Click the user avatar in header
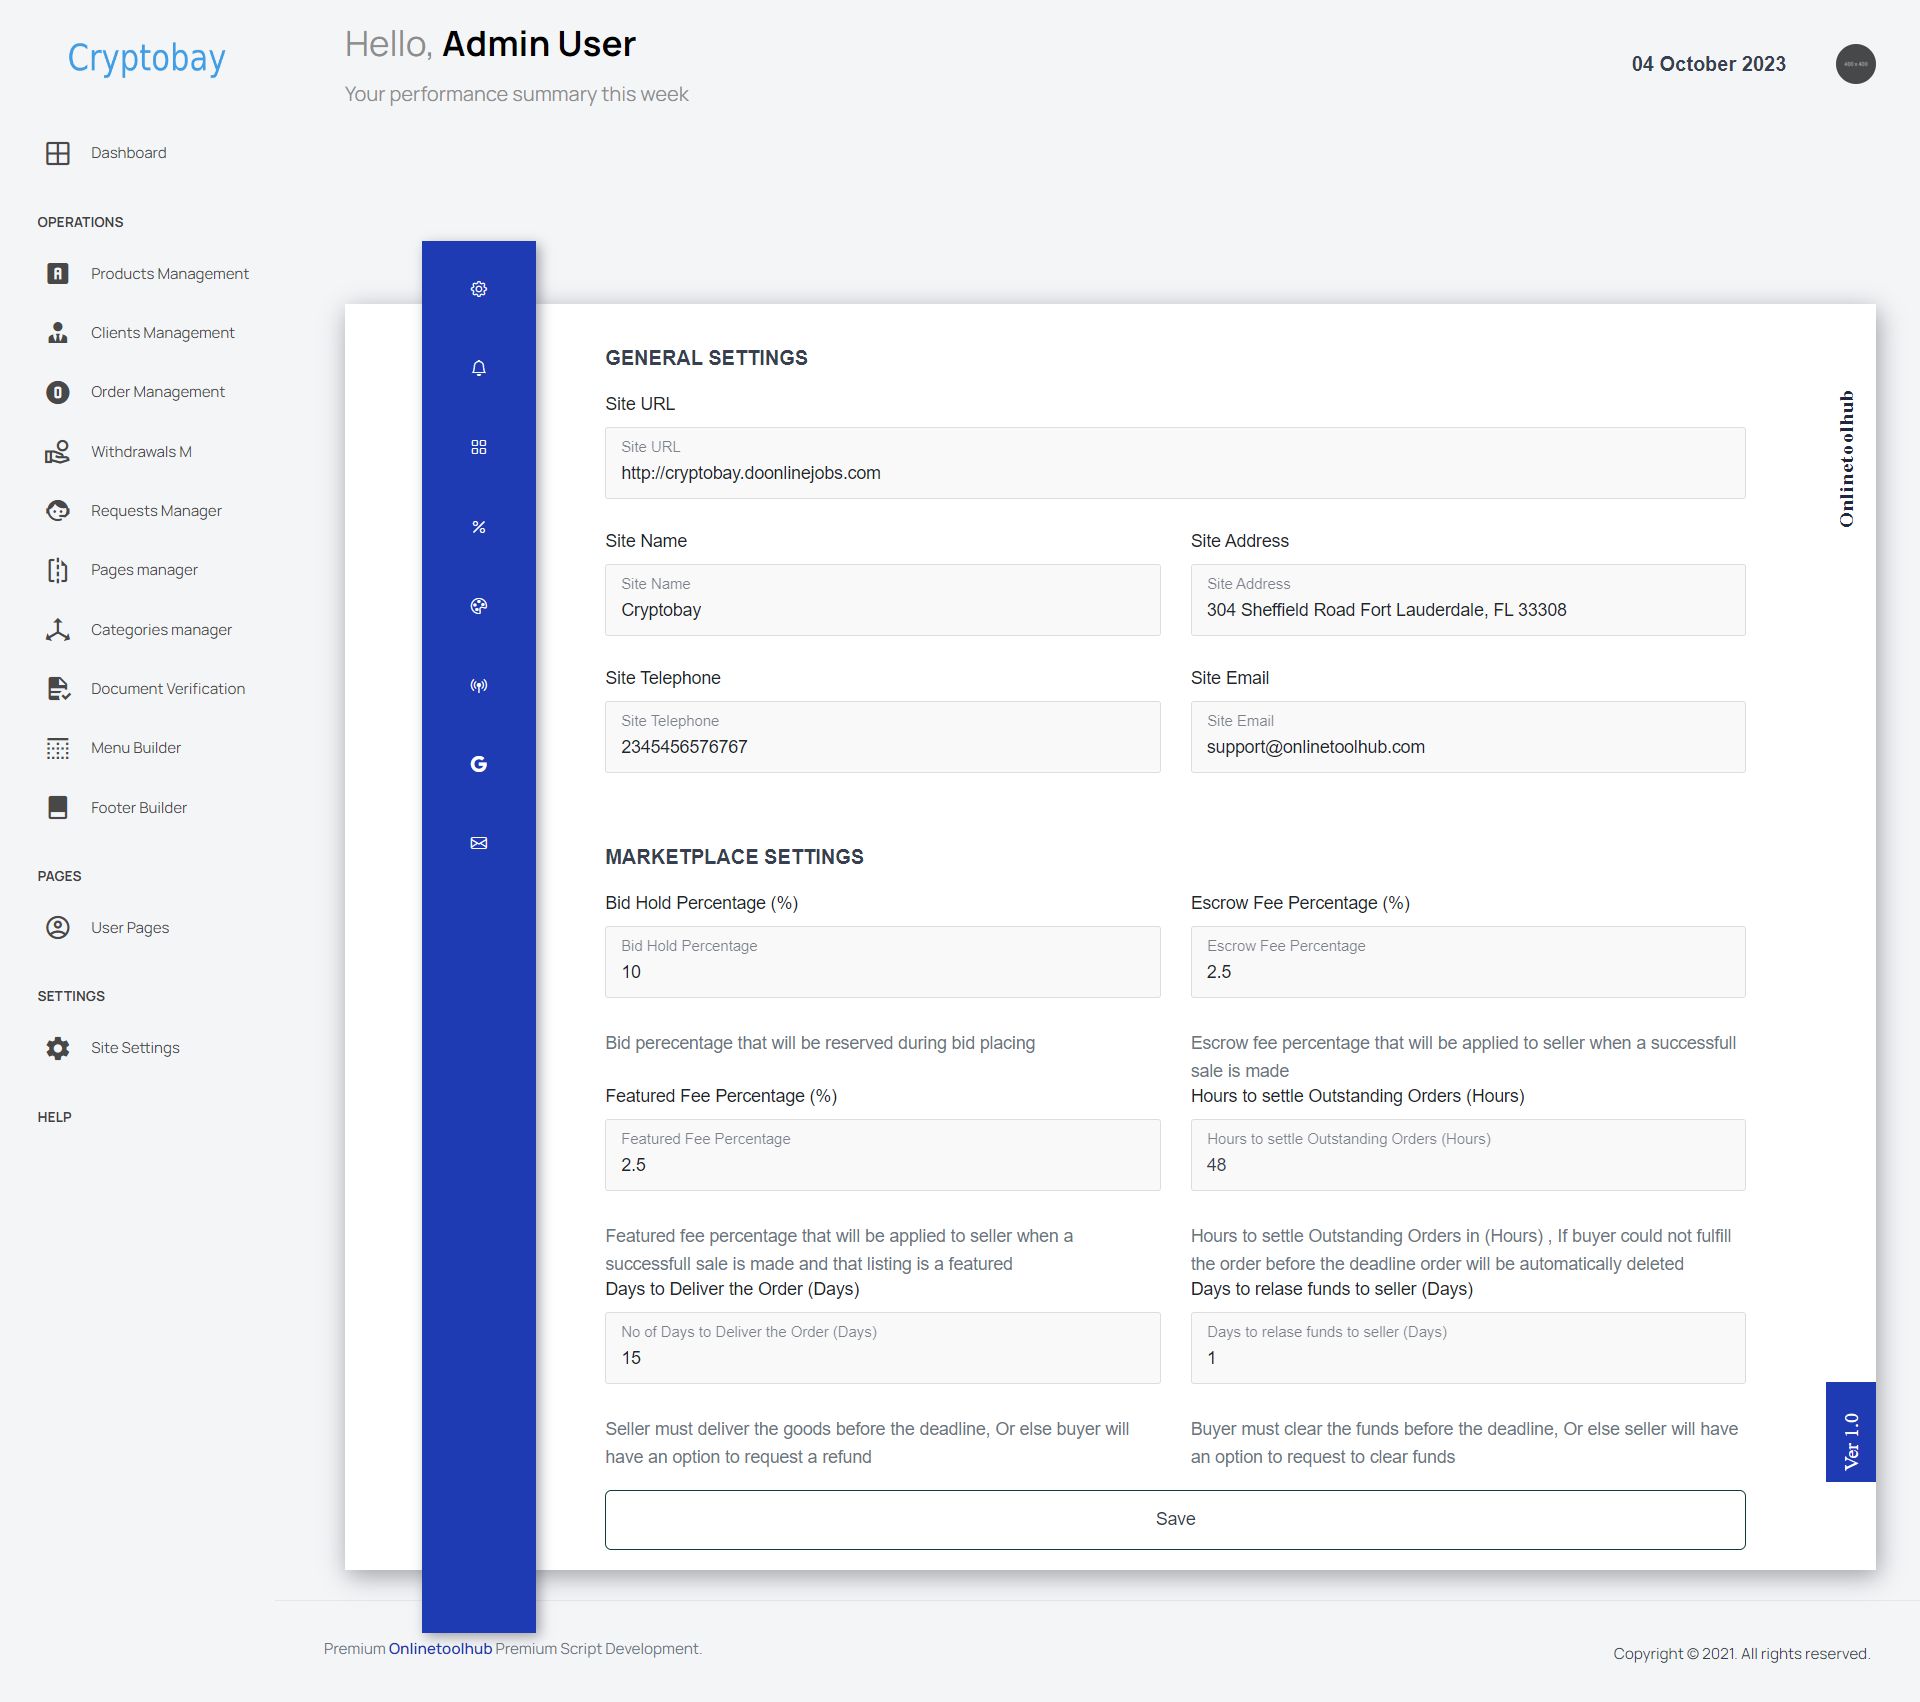The width and height of the screenshot is (1920, 1702). pos(1855,64)
